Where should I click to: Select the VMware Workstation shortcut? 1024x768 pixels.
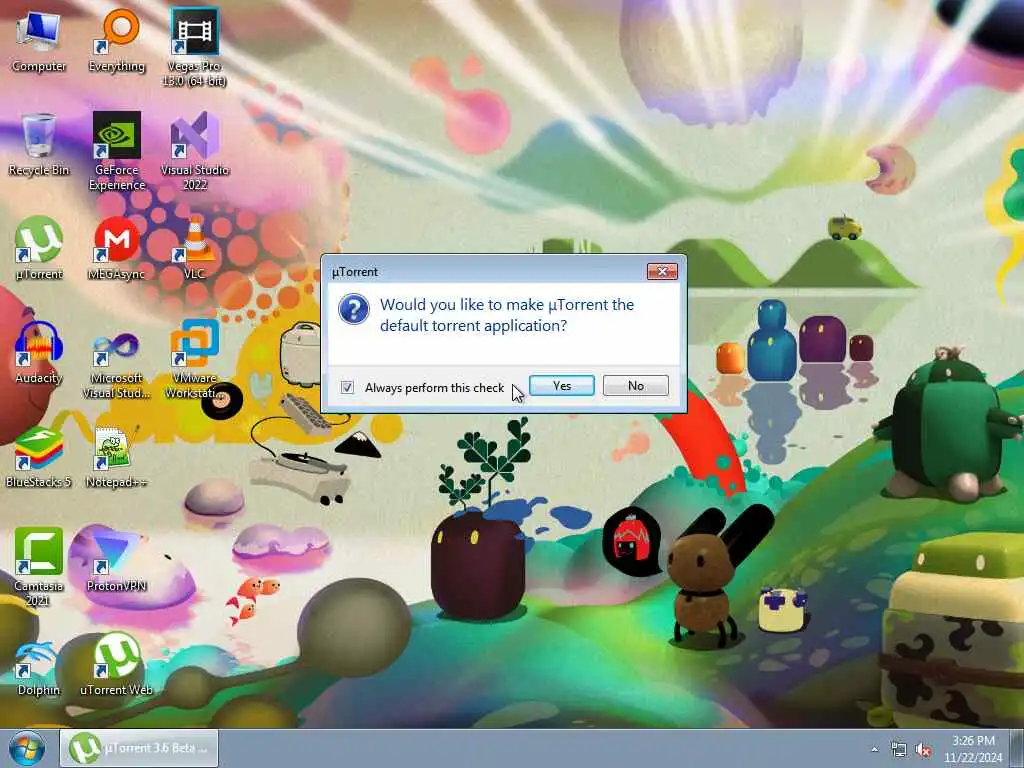(195, 360)
